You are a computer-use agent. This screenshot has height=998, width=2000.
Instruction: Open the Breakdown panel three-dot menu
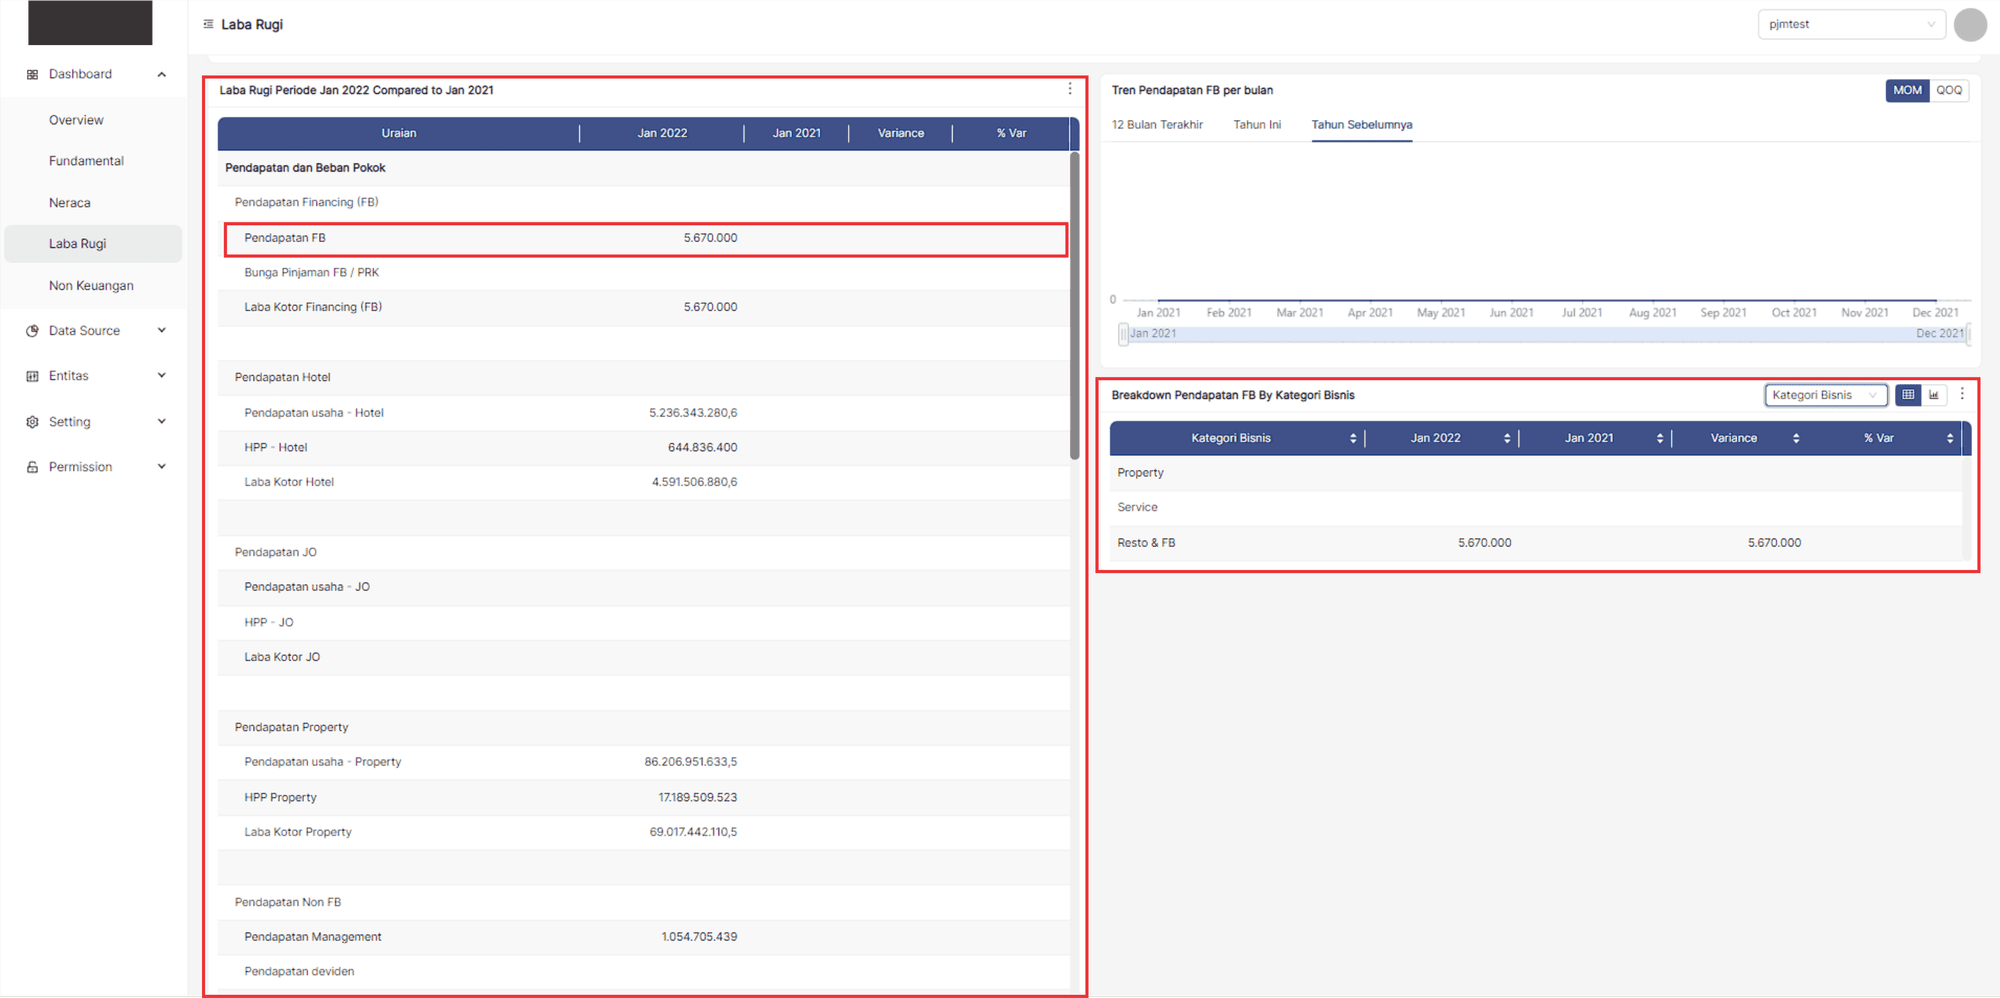pos(1962,394)
